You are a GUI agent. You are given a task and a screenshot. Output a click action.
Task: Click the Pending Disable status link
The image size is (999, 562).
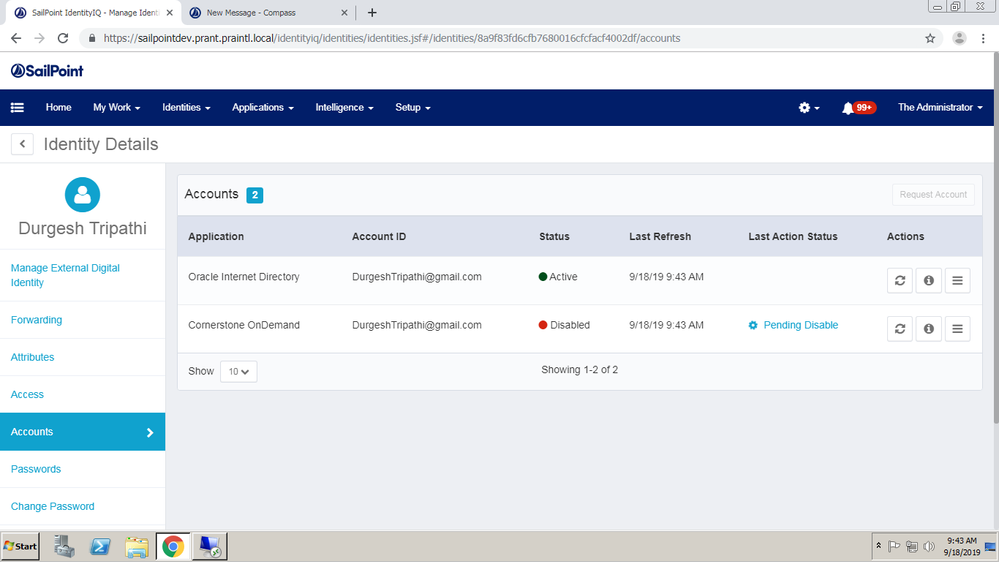(x=800, y=325)
